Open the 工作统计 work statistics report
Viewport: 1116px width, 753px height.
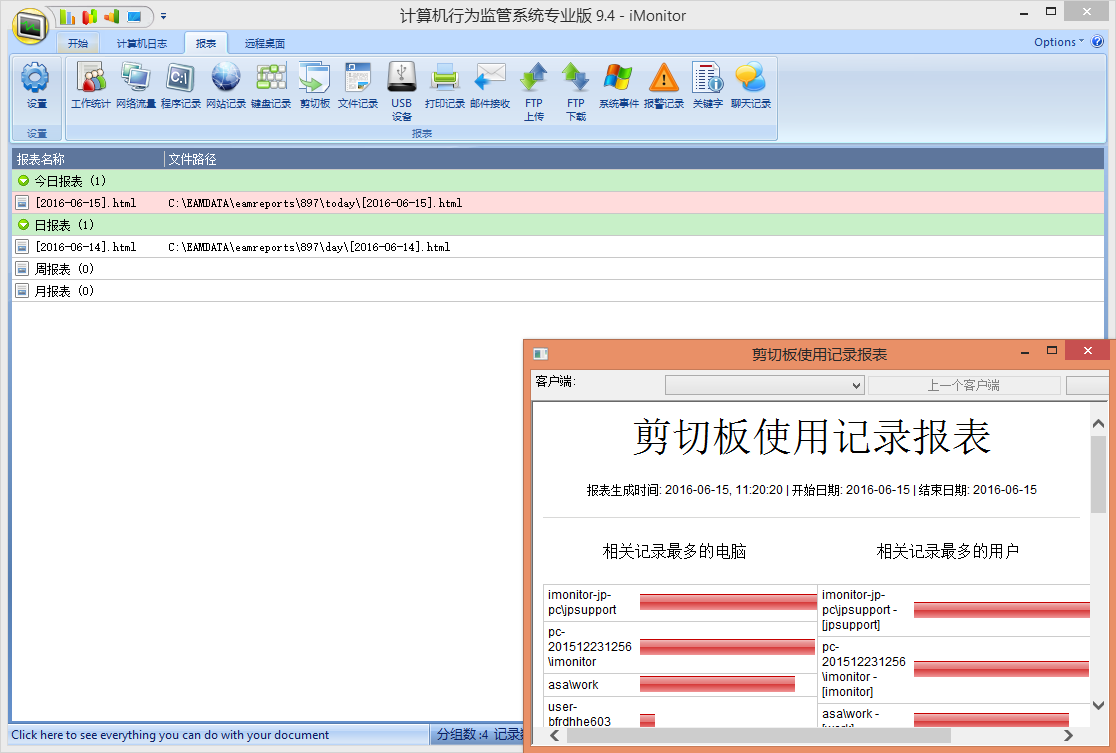click(x=91, y=85)
